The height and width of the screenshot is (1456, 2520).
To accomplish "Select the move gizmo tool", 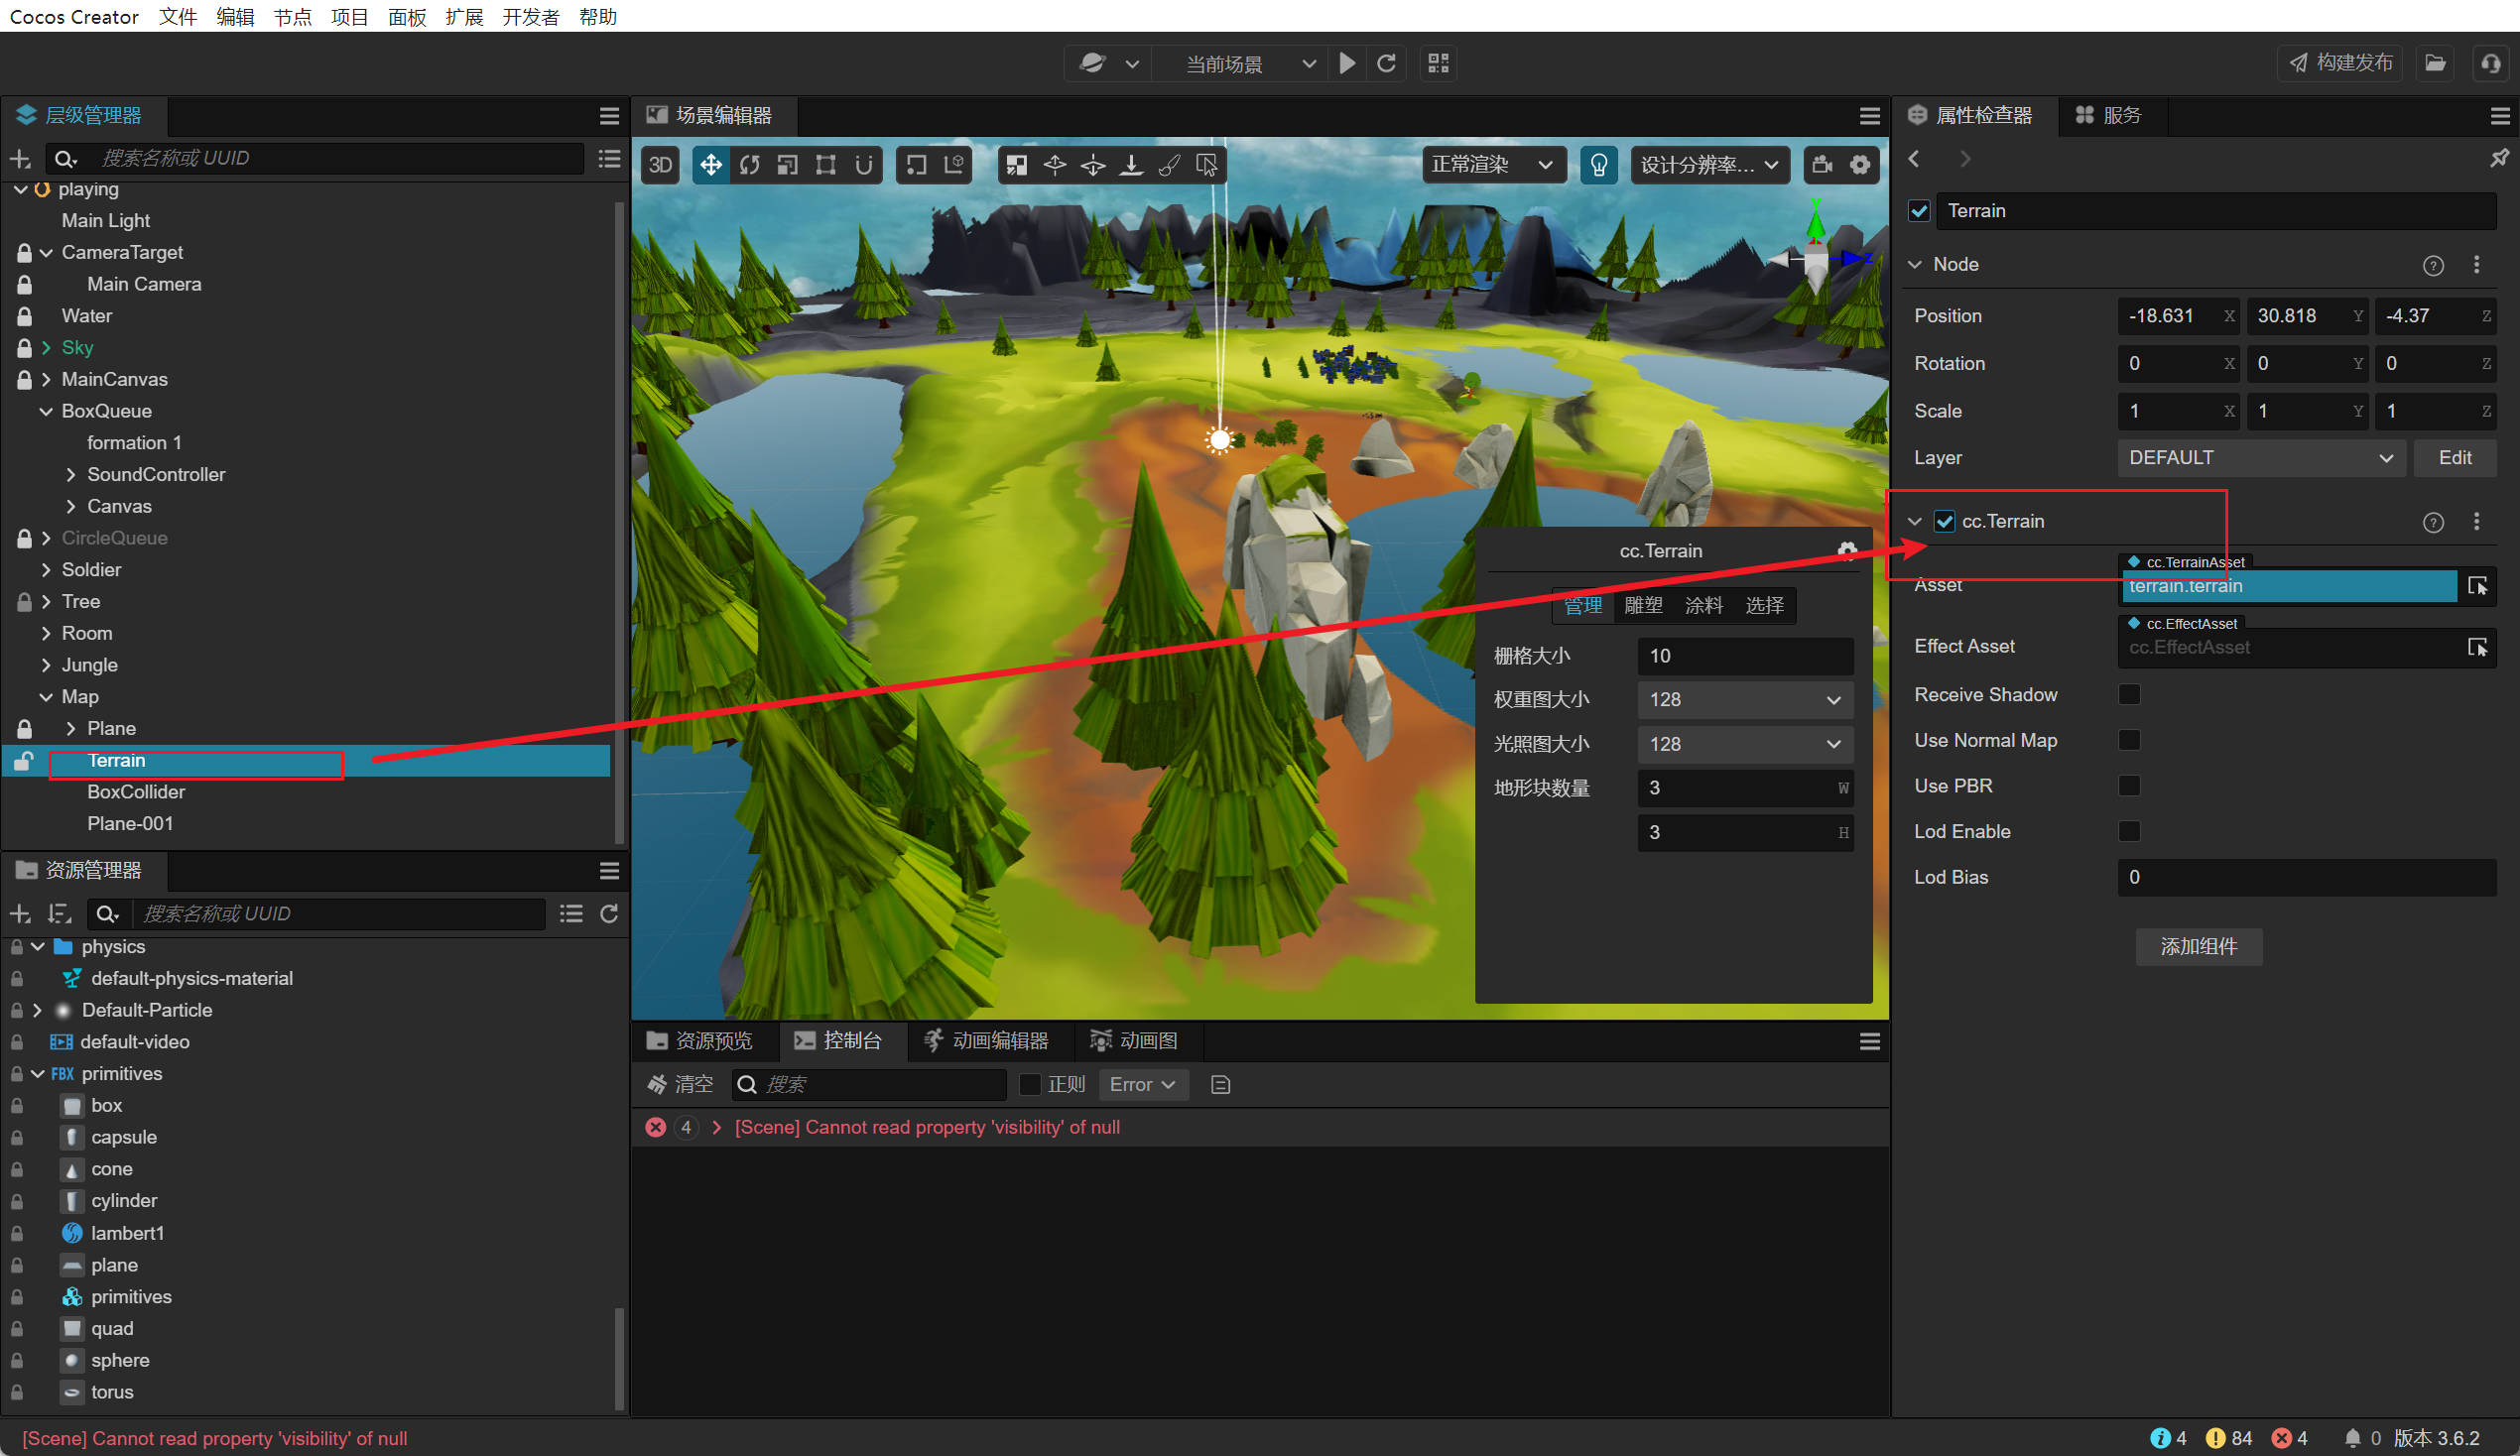I will (x=710, y=165).
